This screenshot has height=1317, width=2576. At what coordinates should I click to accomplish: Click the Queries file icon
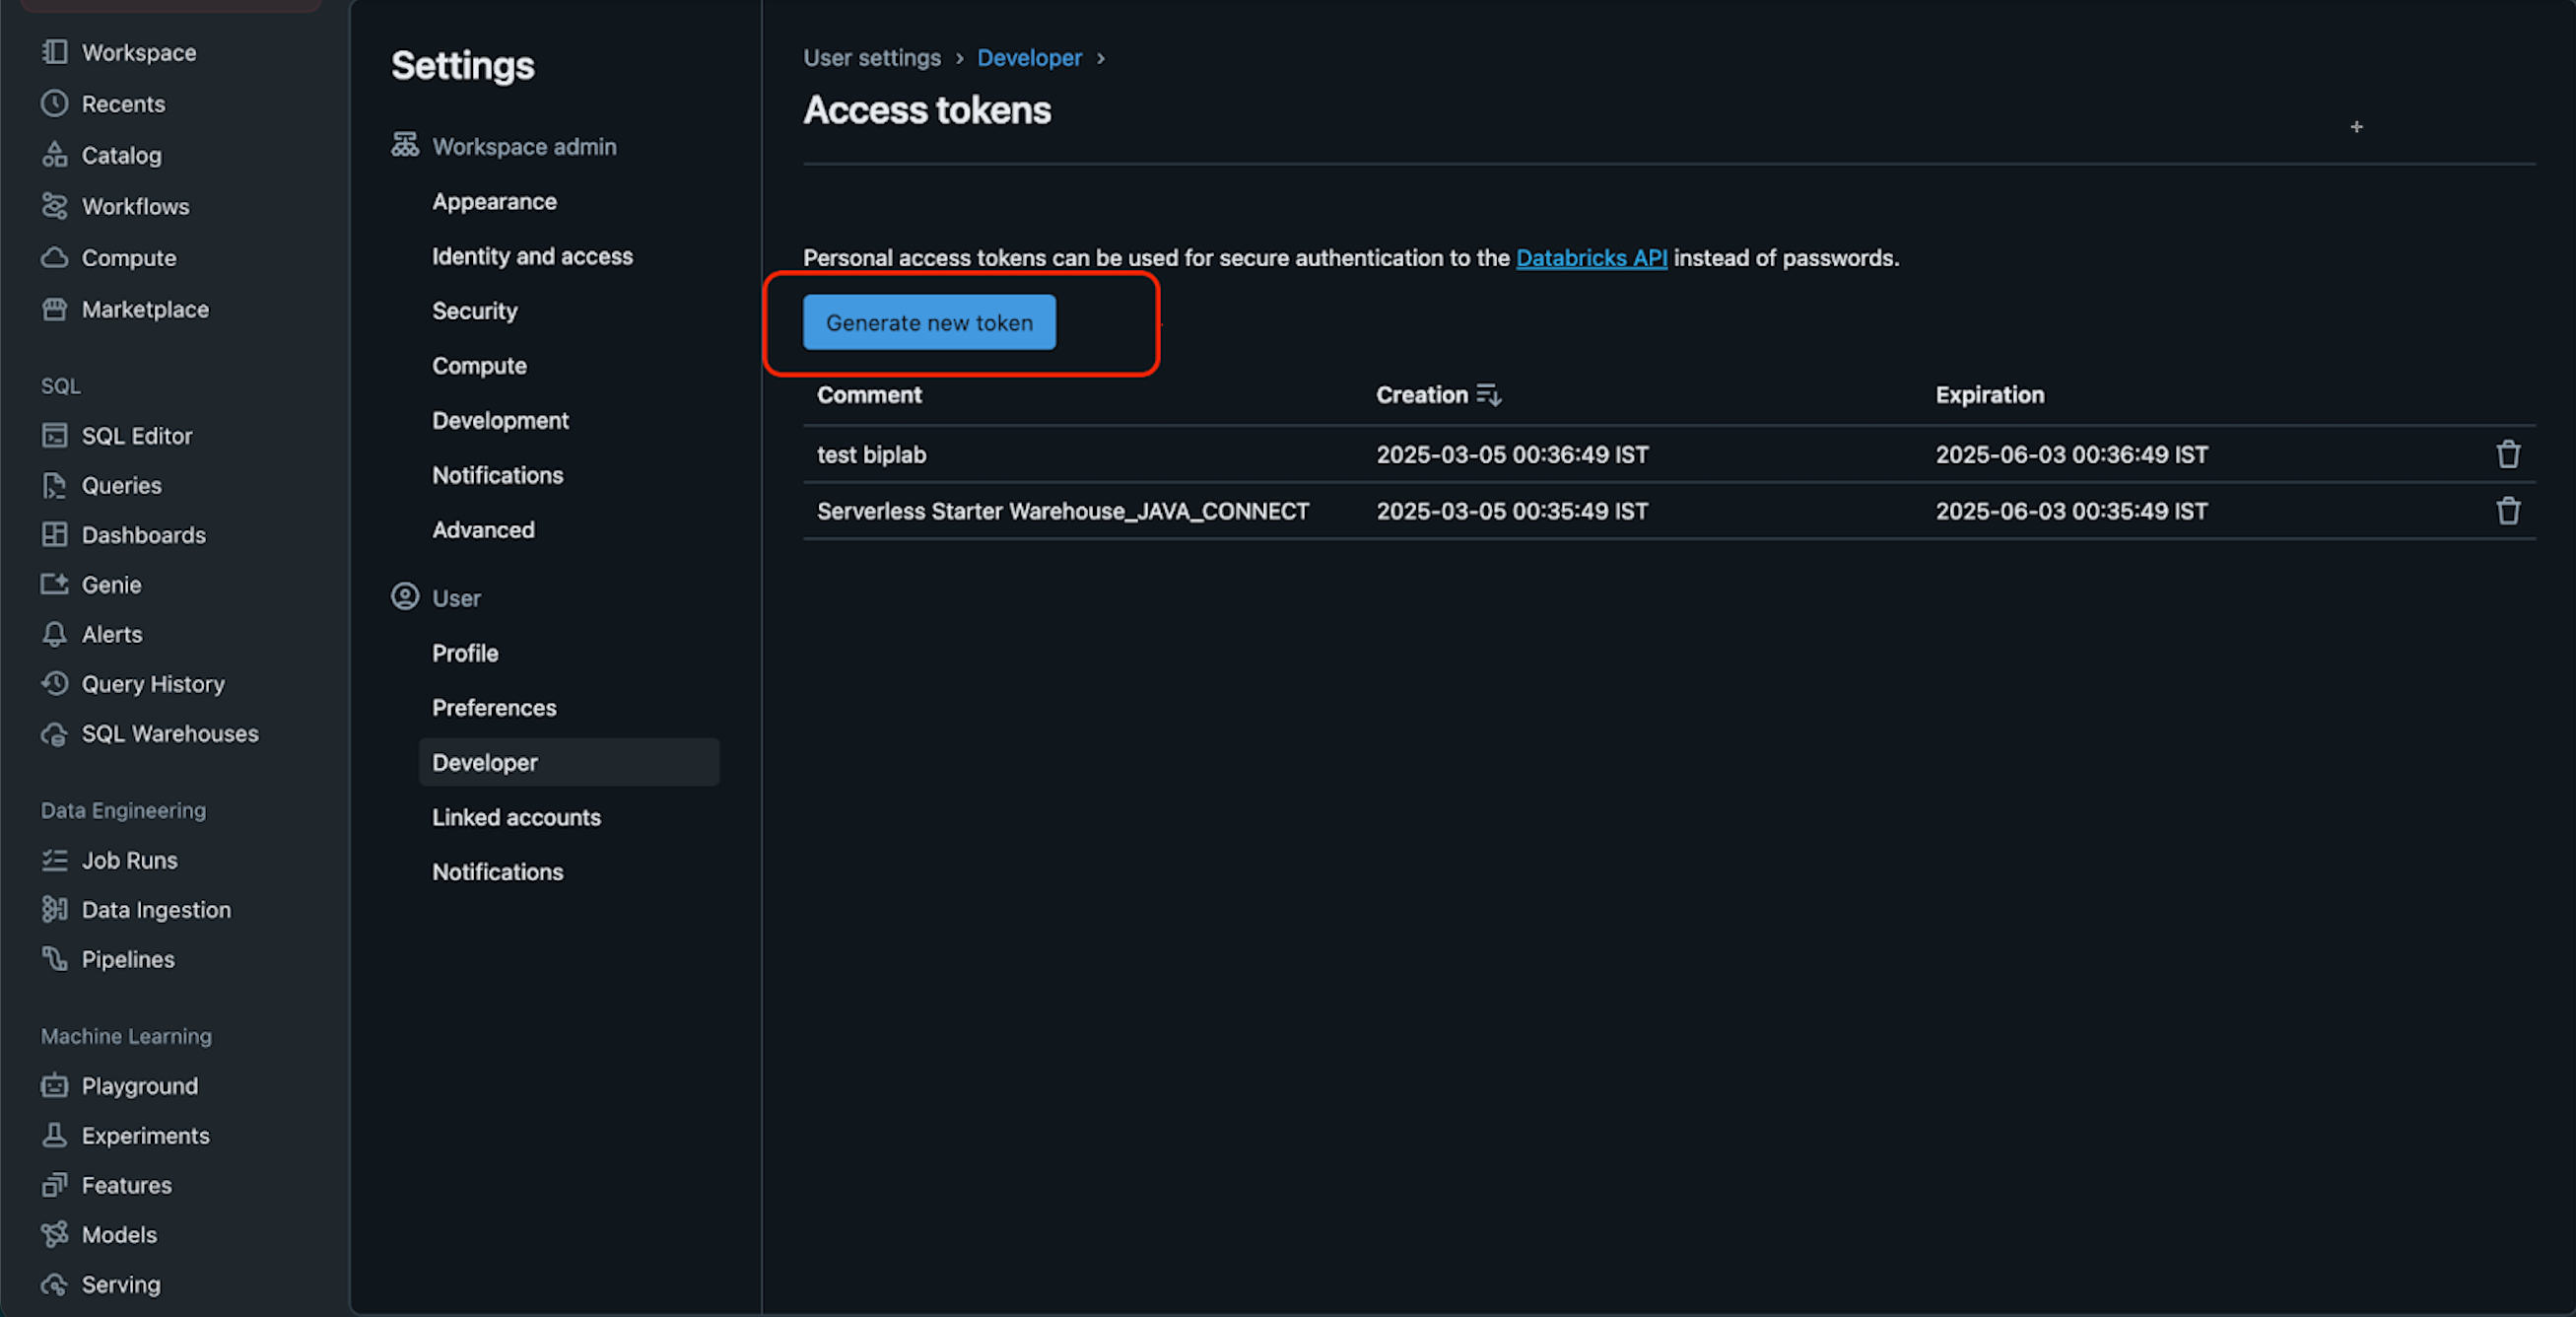pos(54,485)
